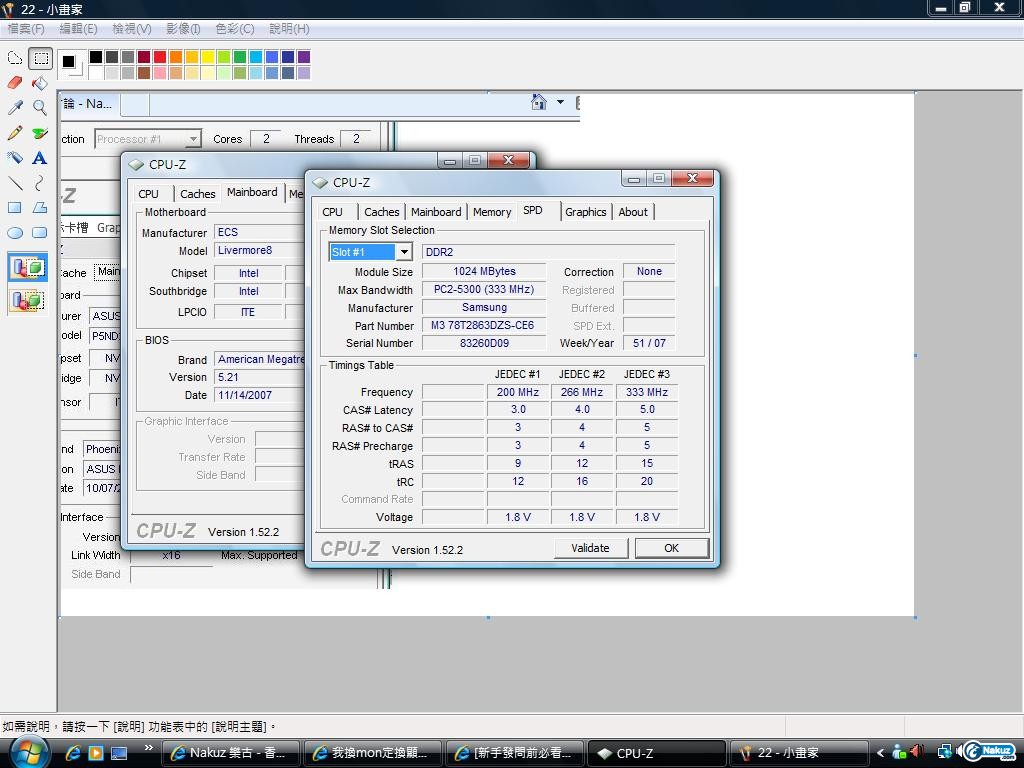This screenshot has height=768, width=1024.
Task: Switch to the Memory tab in CPU-Z
Action: click(x=492, y=212)
